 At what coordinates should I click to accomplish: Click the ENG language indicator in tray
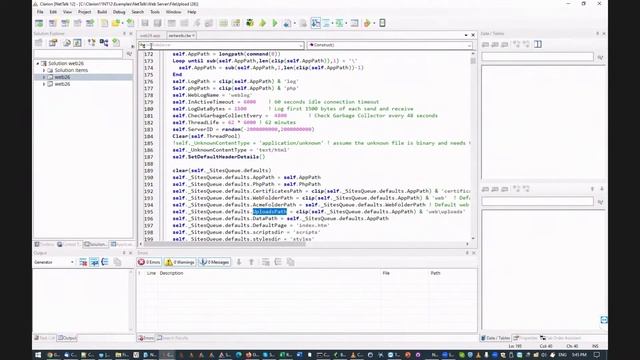point(562,355)
